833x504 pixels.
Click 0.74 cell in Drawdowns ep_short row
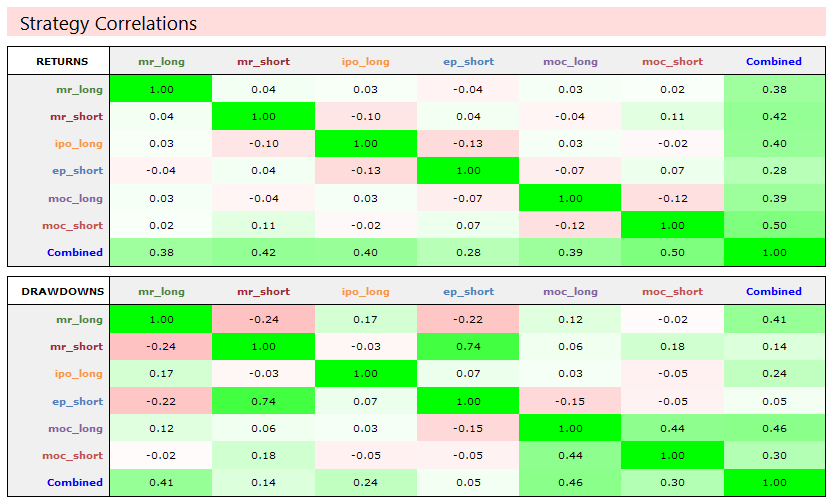(x=263, y=401)
